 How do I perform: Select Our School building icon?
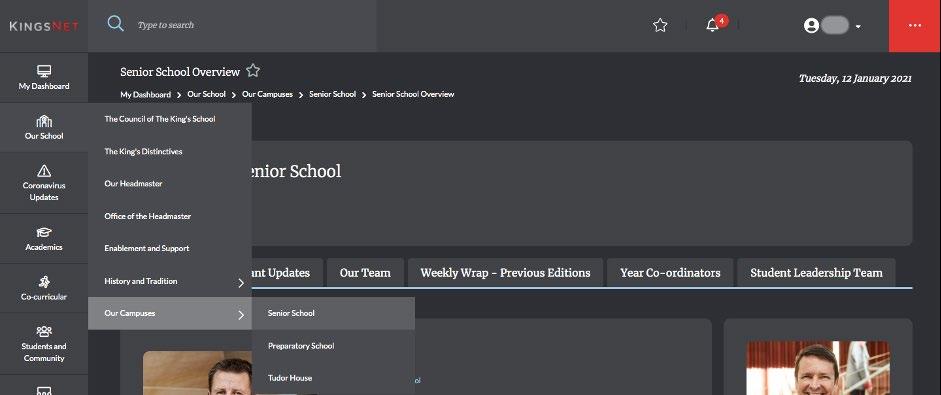44,121
